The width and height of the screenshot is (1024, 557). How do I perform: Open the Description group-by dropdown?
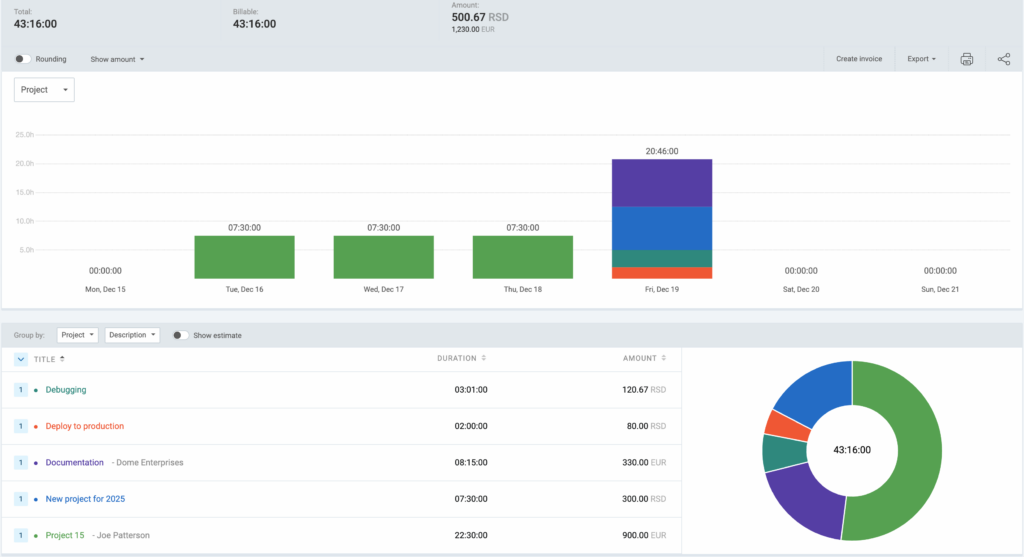[x=132, y=335]
